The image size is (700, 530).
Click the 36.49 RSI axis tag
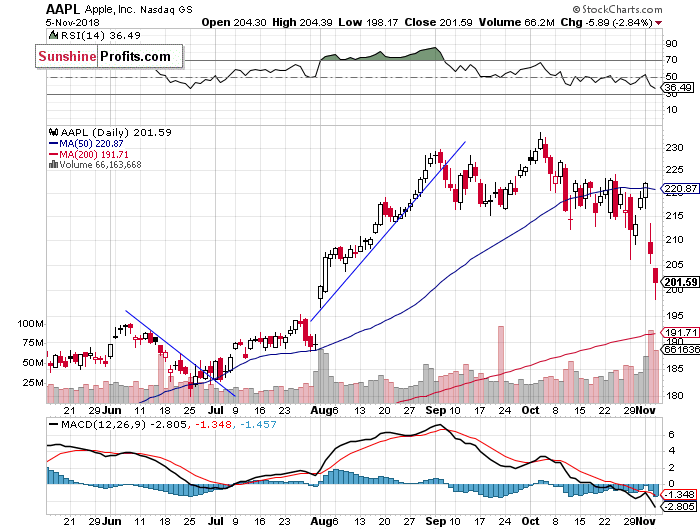(679, 88)
